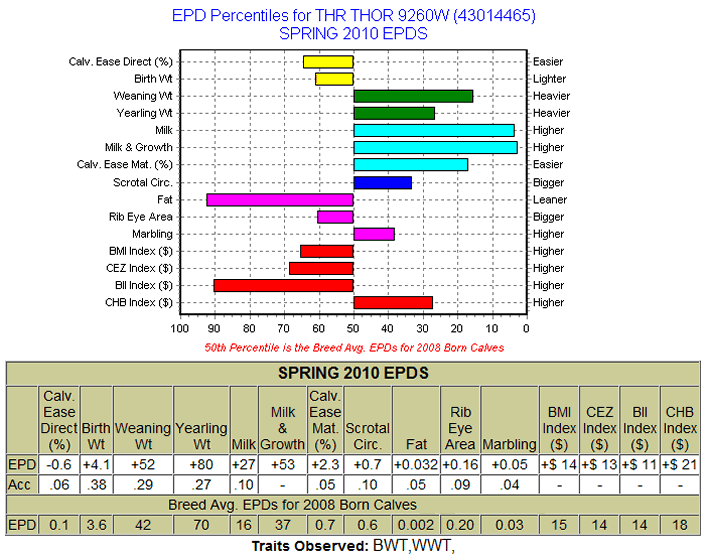707x558 pixels.
Task: Click the yellow Birth Wt bar
Action: (x=334, y=79)
